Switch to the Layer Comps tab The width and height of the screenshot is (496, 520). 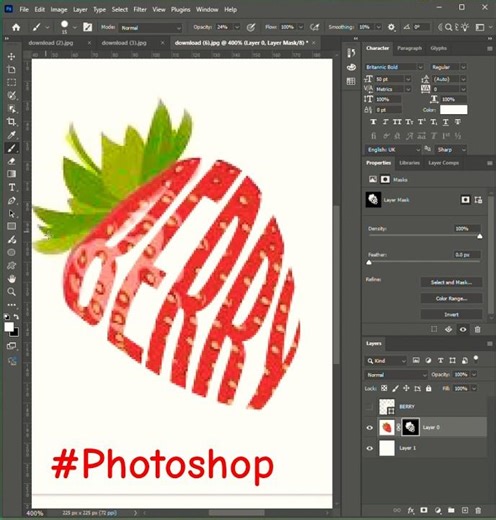point(443,163)
